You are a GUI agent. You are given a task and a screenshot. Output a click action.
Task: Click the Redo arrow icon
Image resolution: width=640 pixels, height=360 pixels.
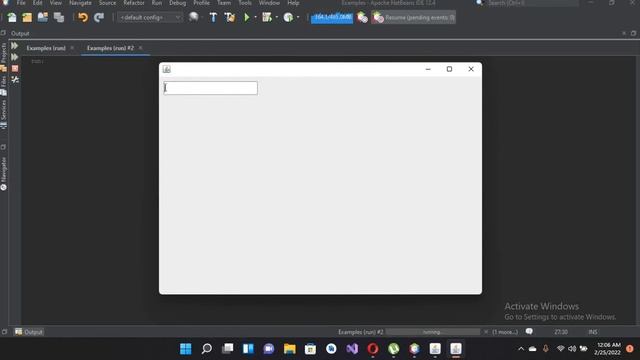coord(99,17)
